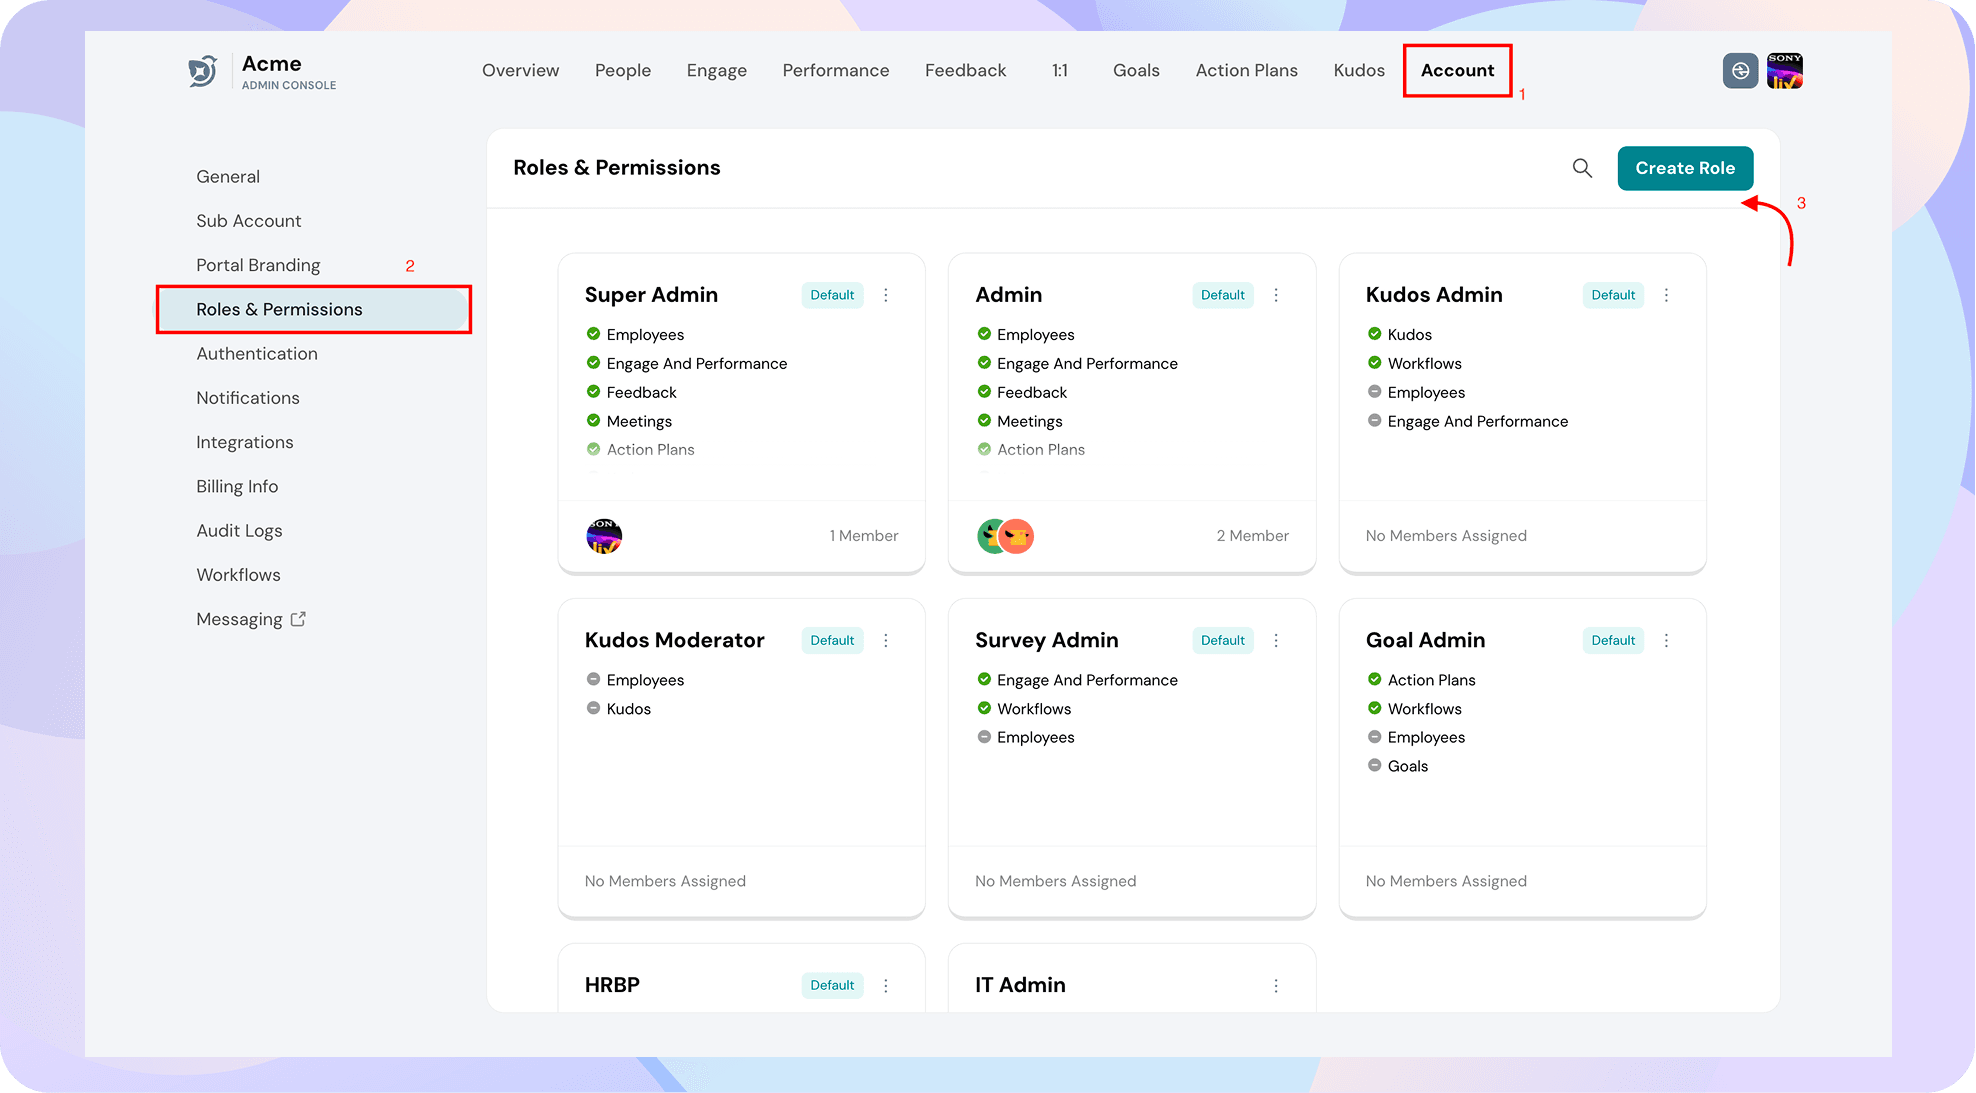Click the Admin role member avatars
1976x1093 pixels.
[1005, 536]
